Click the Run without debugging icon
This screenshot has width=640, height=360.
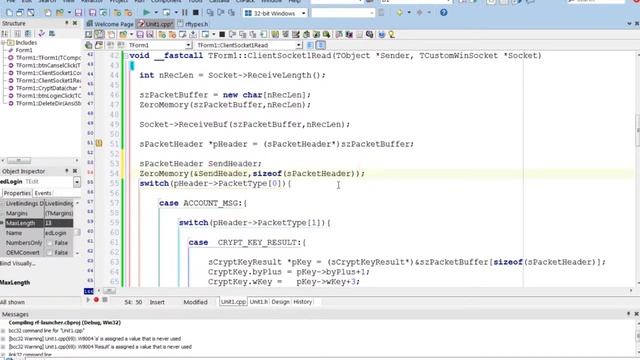pos(166,13)
